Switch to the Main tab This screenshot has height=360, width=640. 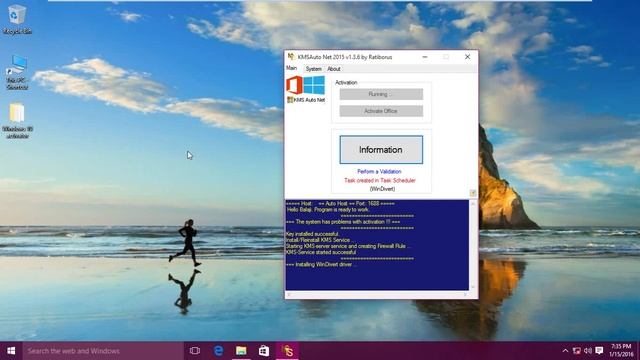[291, 68]
